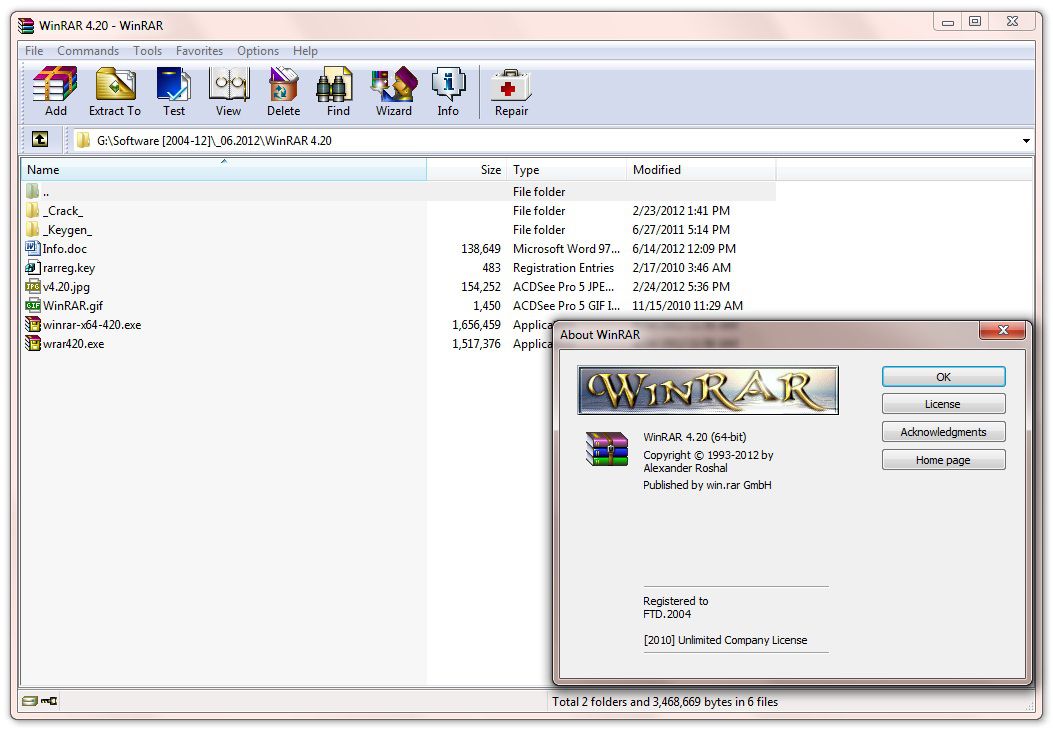Select the '_Crack_' folder name
This screenshot has height=734, width=1053.
[63, 211]
